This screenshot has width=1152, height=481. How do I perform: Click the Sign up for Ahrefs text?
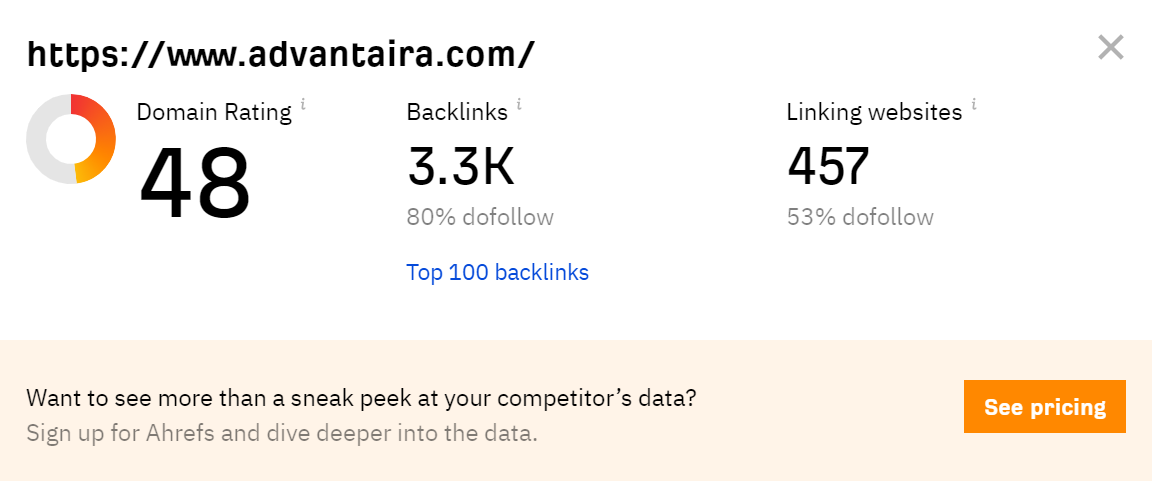[x=281, y=434]
